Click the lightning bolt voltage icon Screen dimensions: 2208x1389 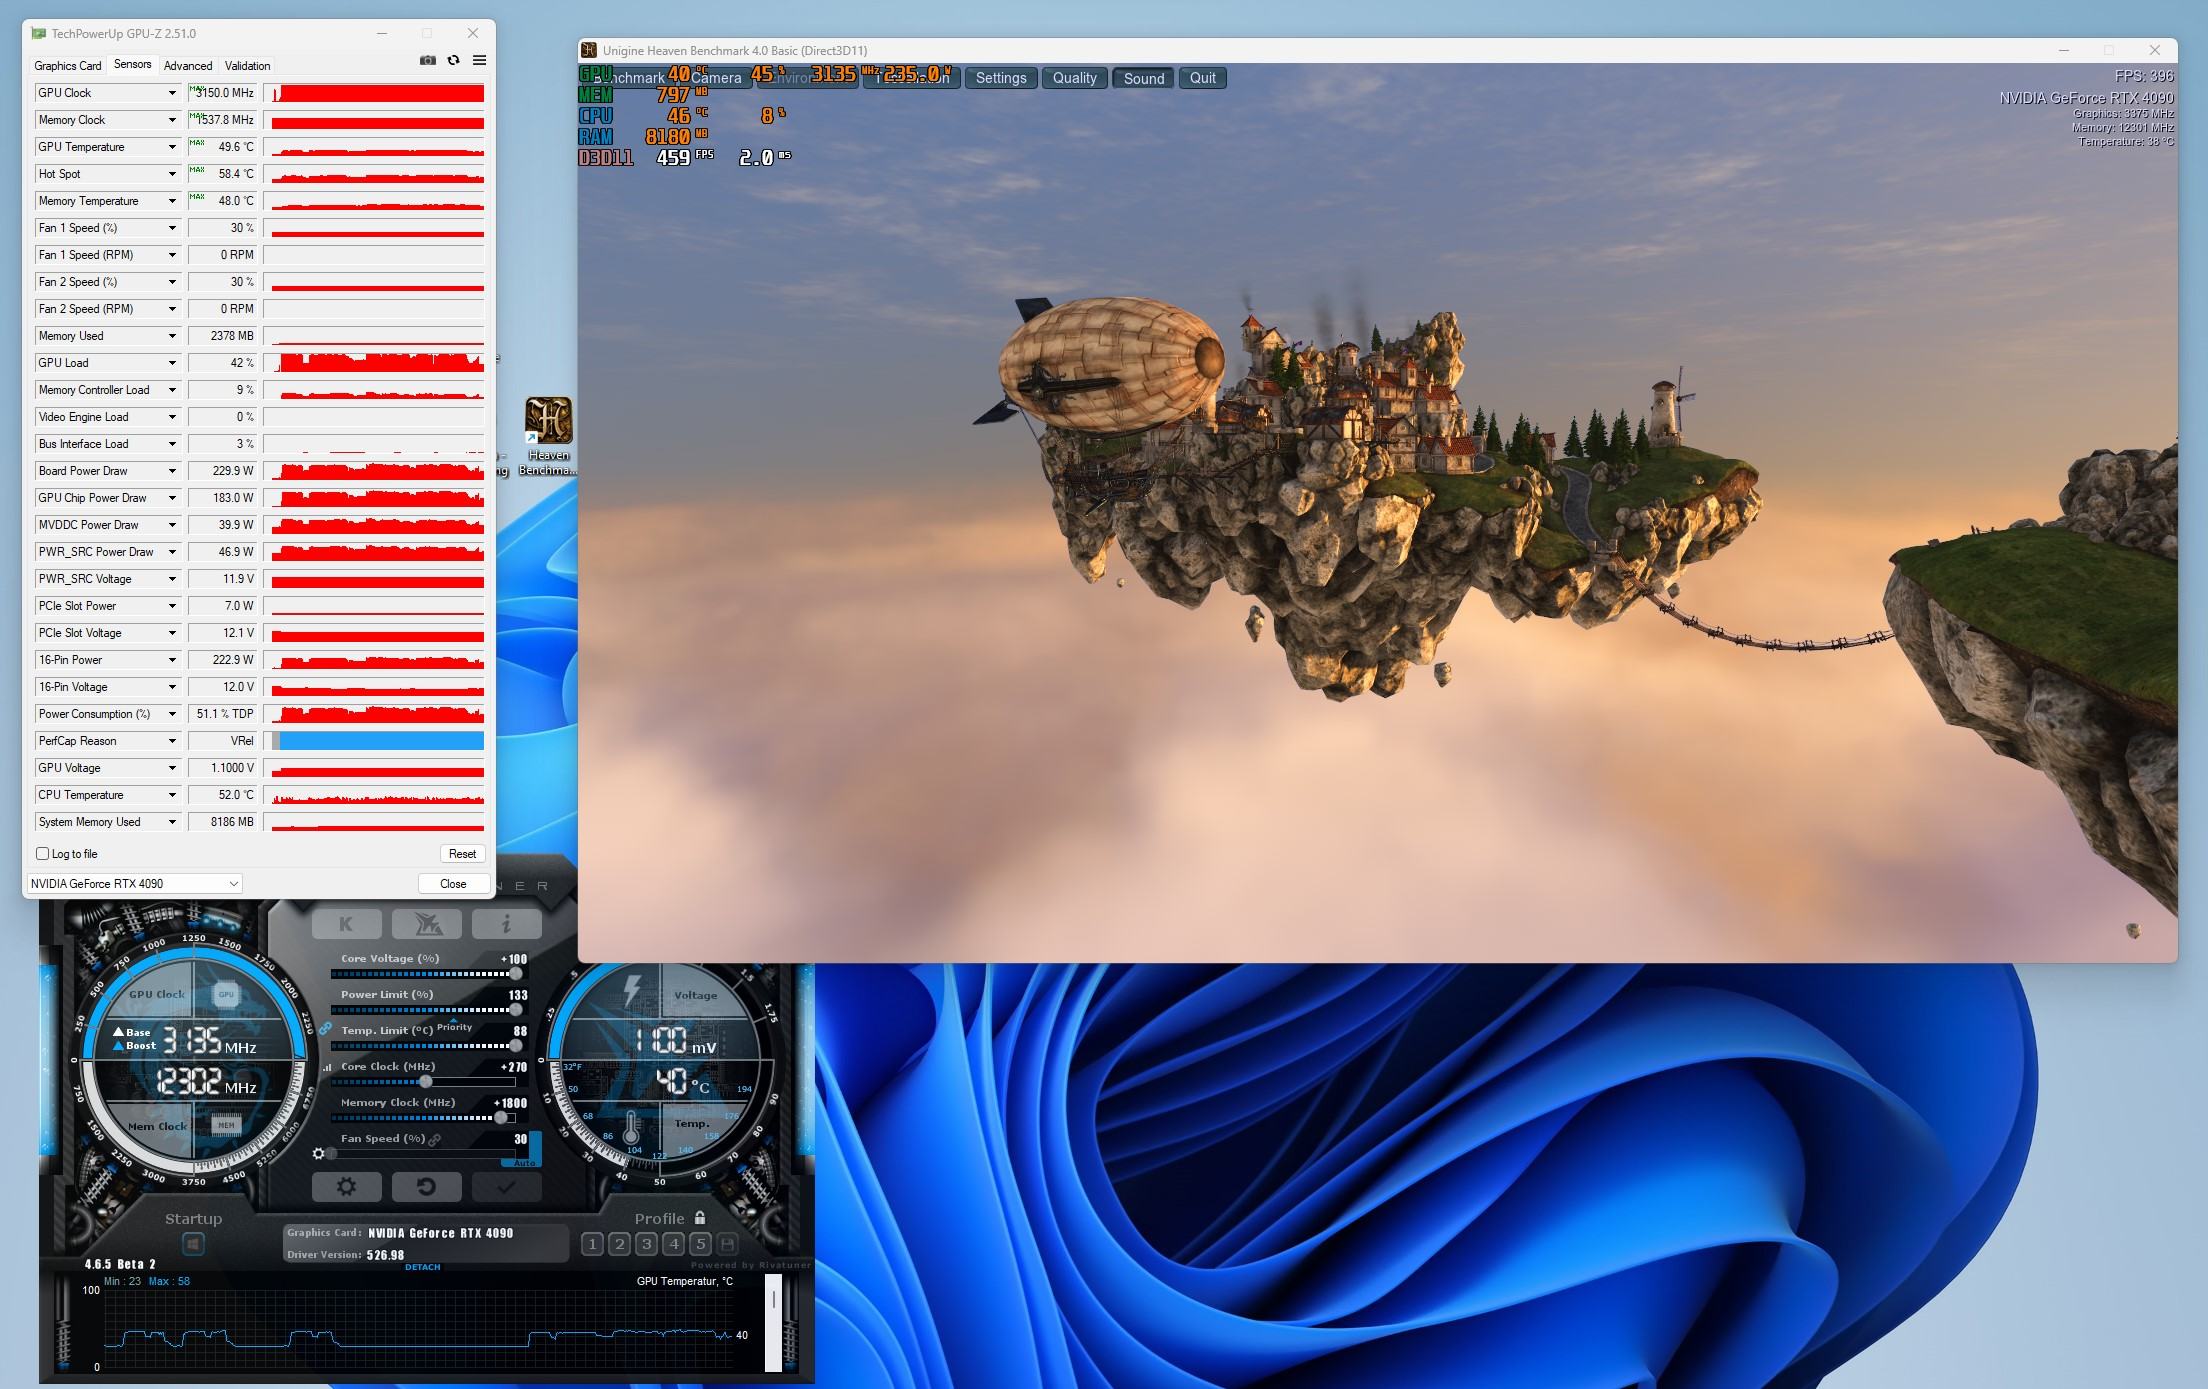coord(632,990)
